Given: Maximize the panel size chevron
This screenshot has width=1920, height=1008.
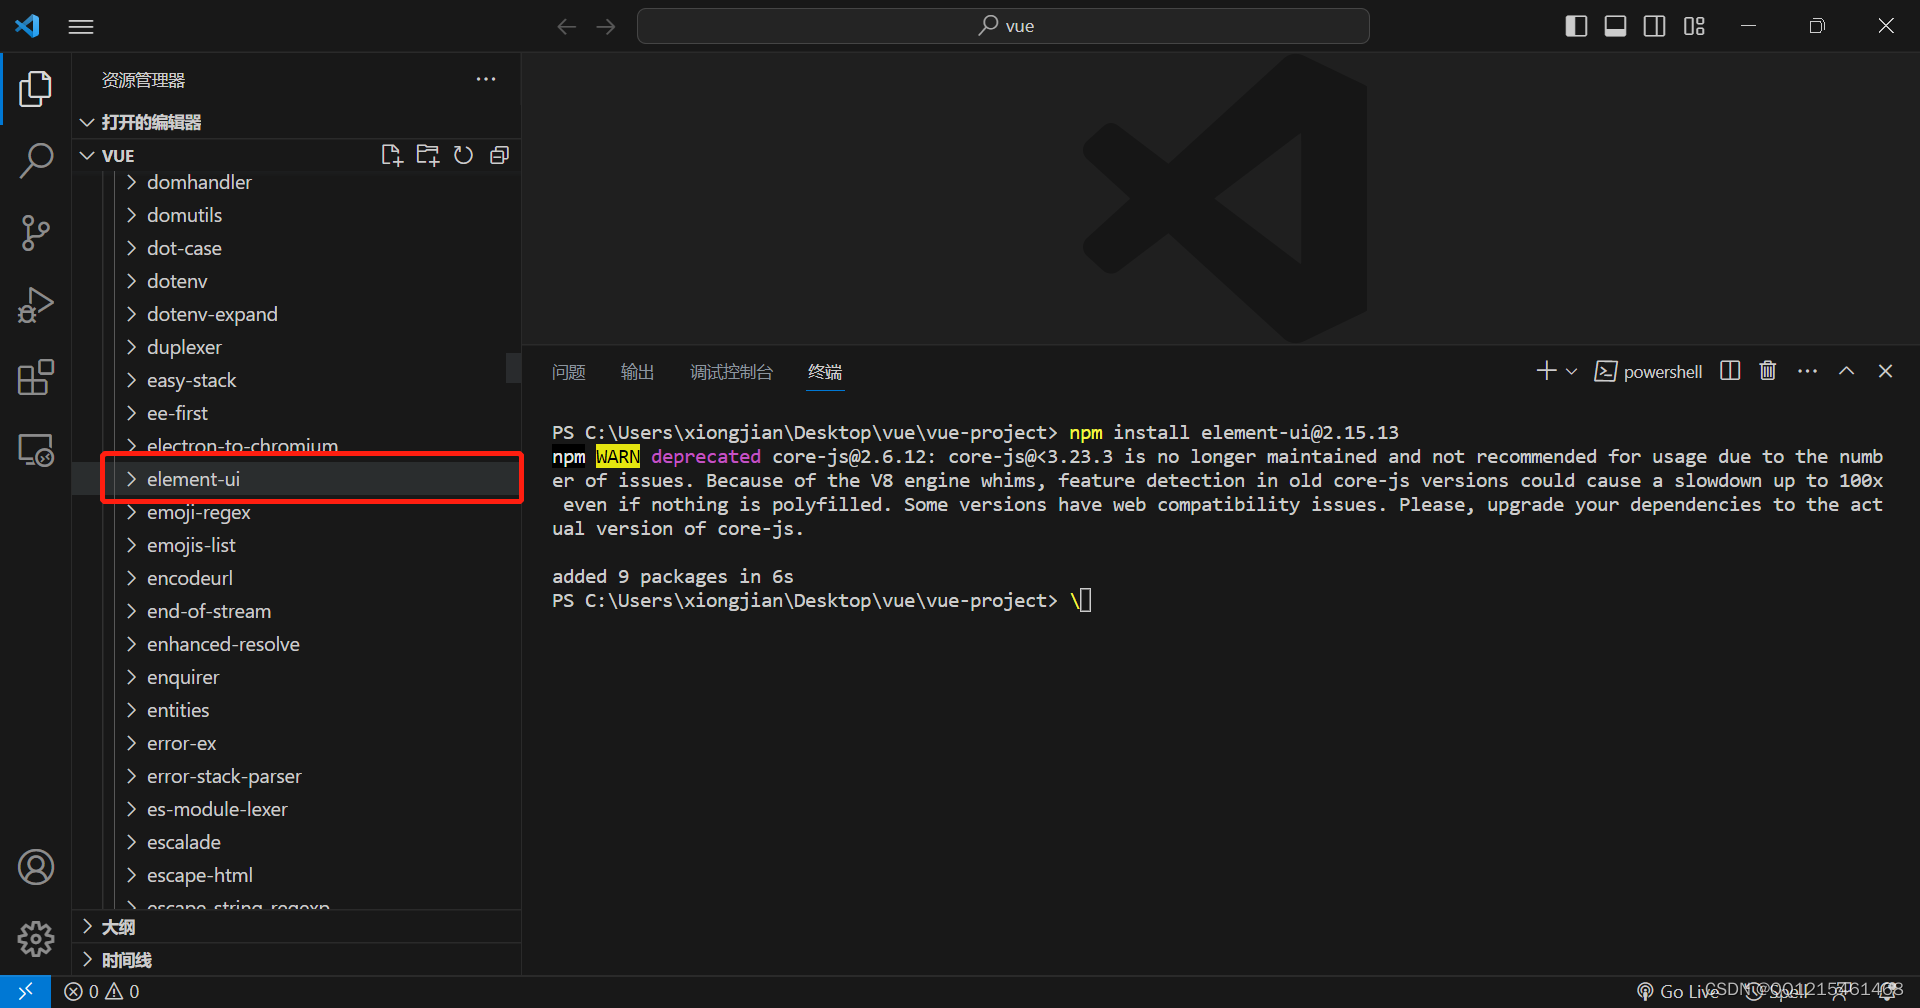Looking at the screenshot, I should (x=1846, y=371).
